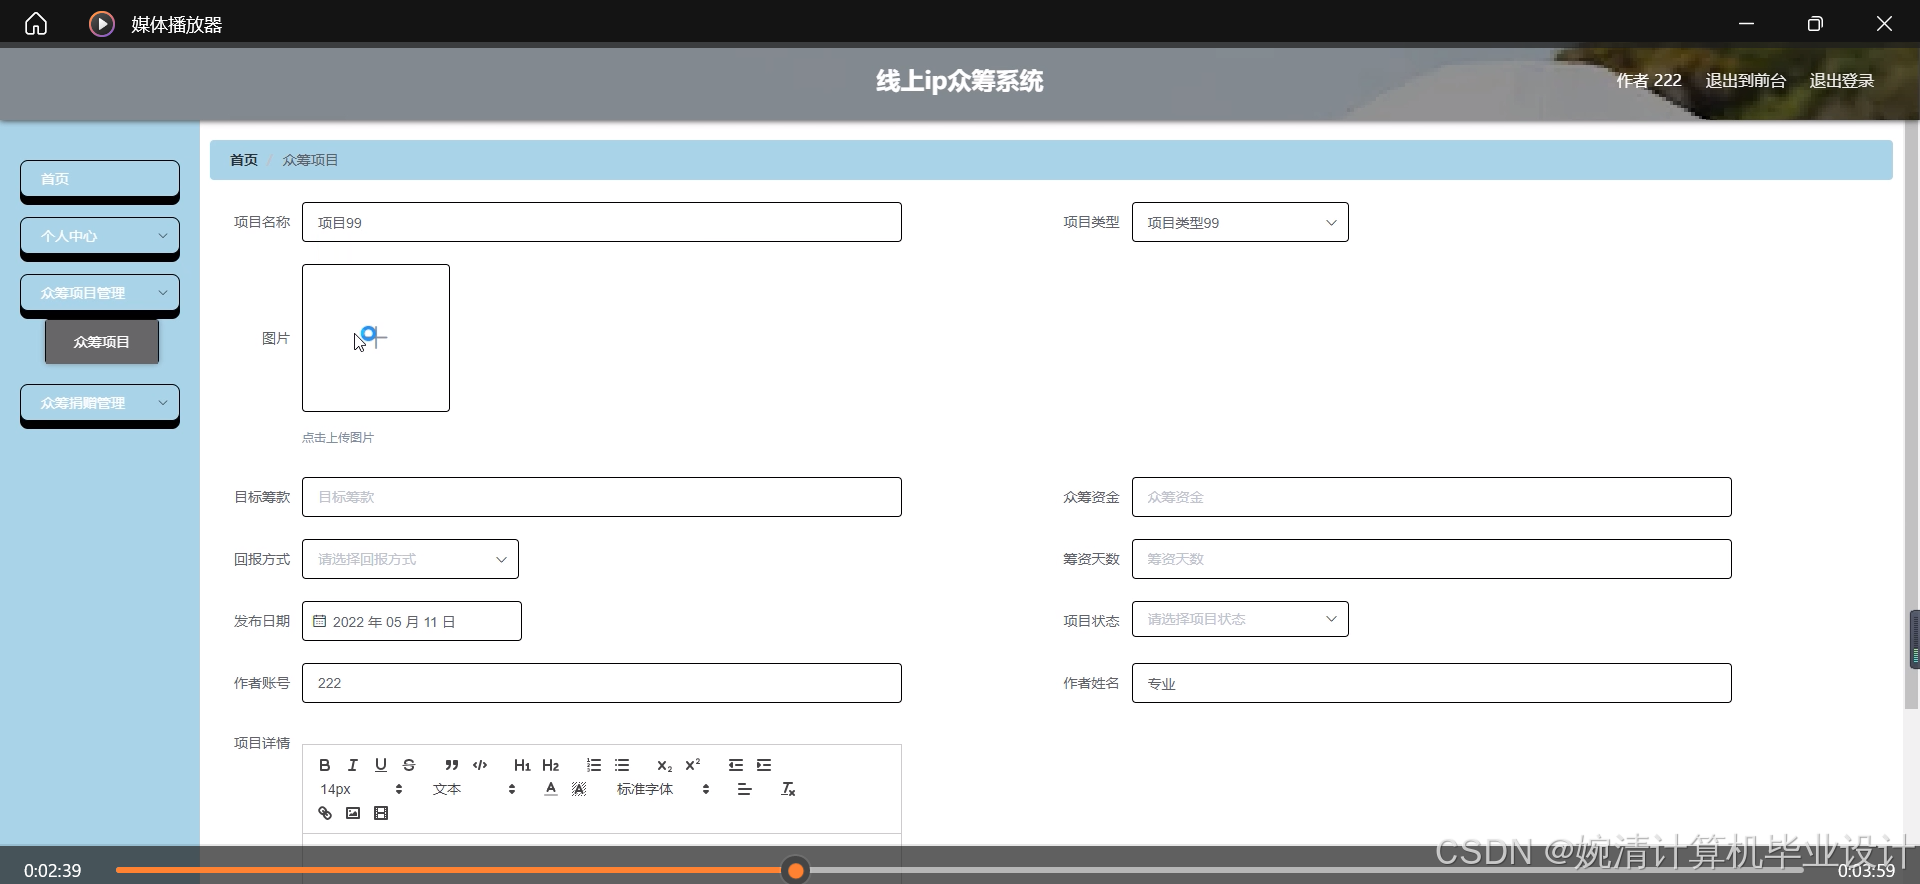Focus the 作者姓名 field containing 专业
Viewport: 1920px width, 884px height.
point(1432,683)
